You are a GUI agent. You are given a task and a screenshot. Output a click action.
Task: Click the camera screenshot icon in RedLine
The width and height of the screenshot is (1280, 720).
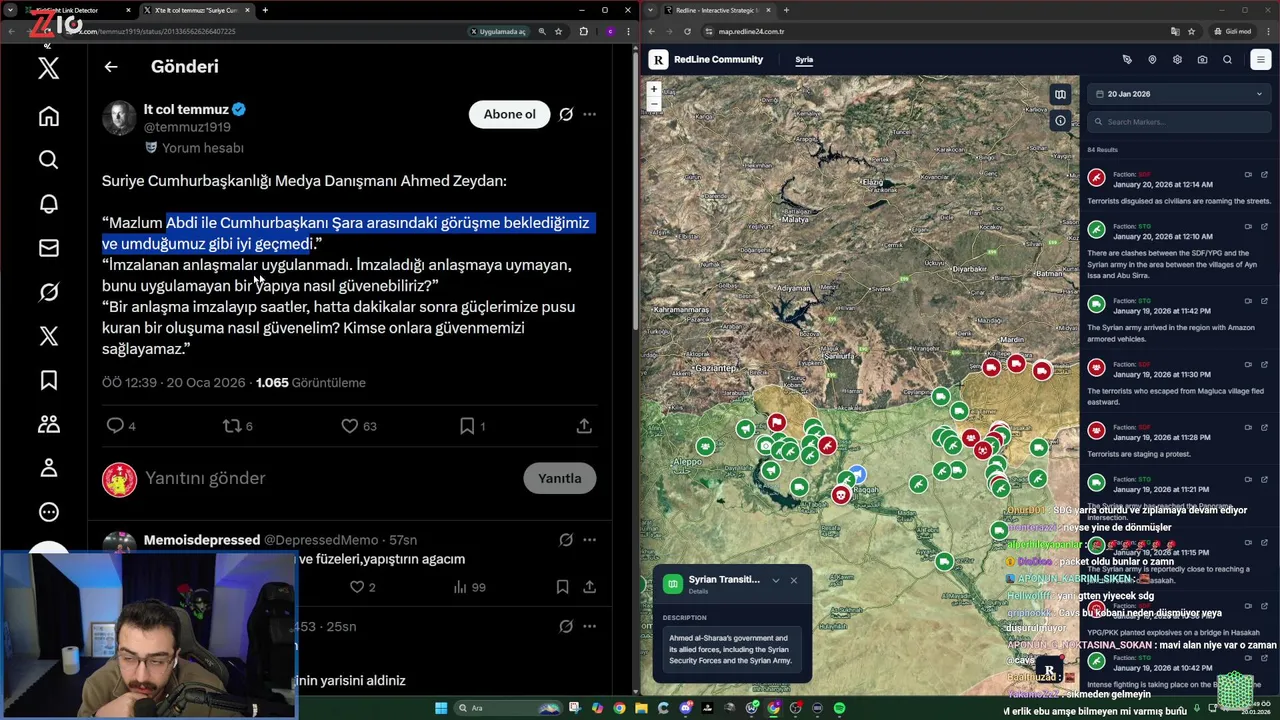(1202, 60)
